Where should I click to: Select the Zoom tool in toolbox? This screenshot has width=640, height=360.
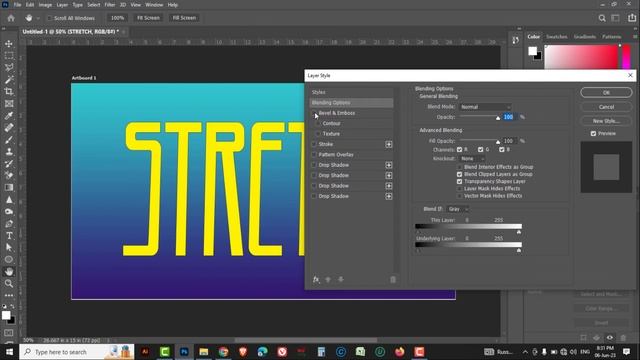point(9,283)
